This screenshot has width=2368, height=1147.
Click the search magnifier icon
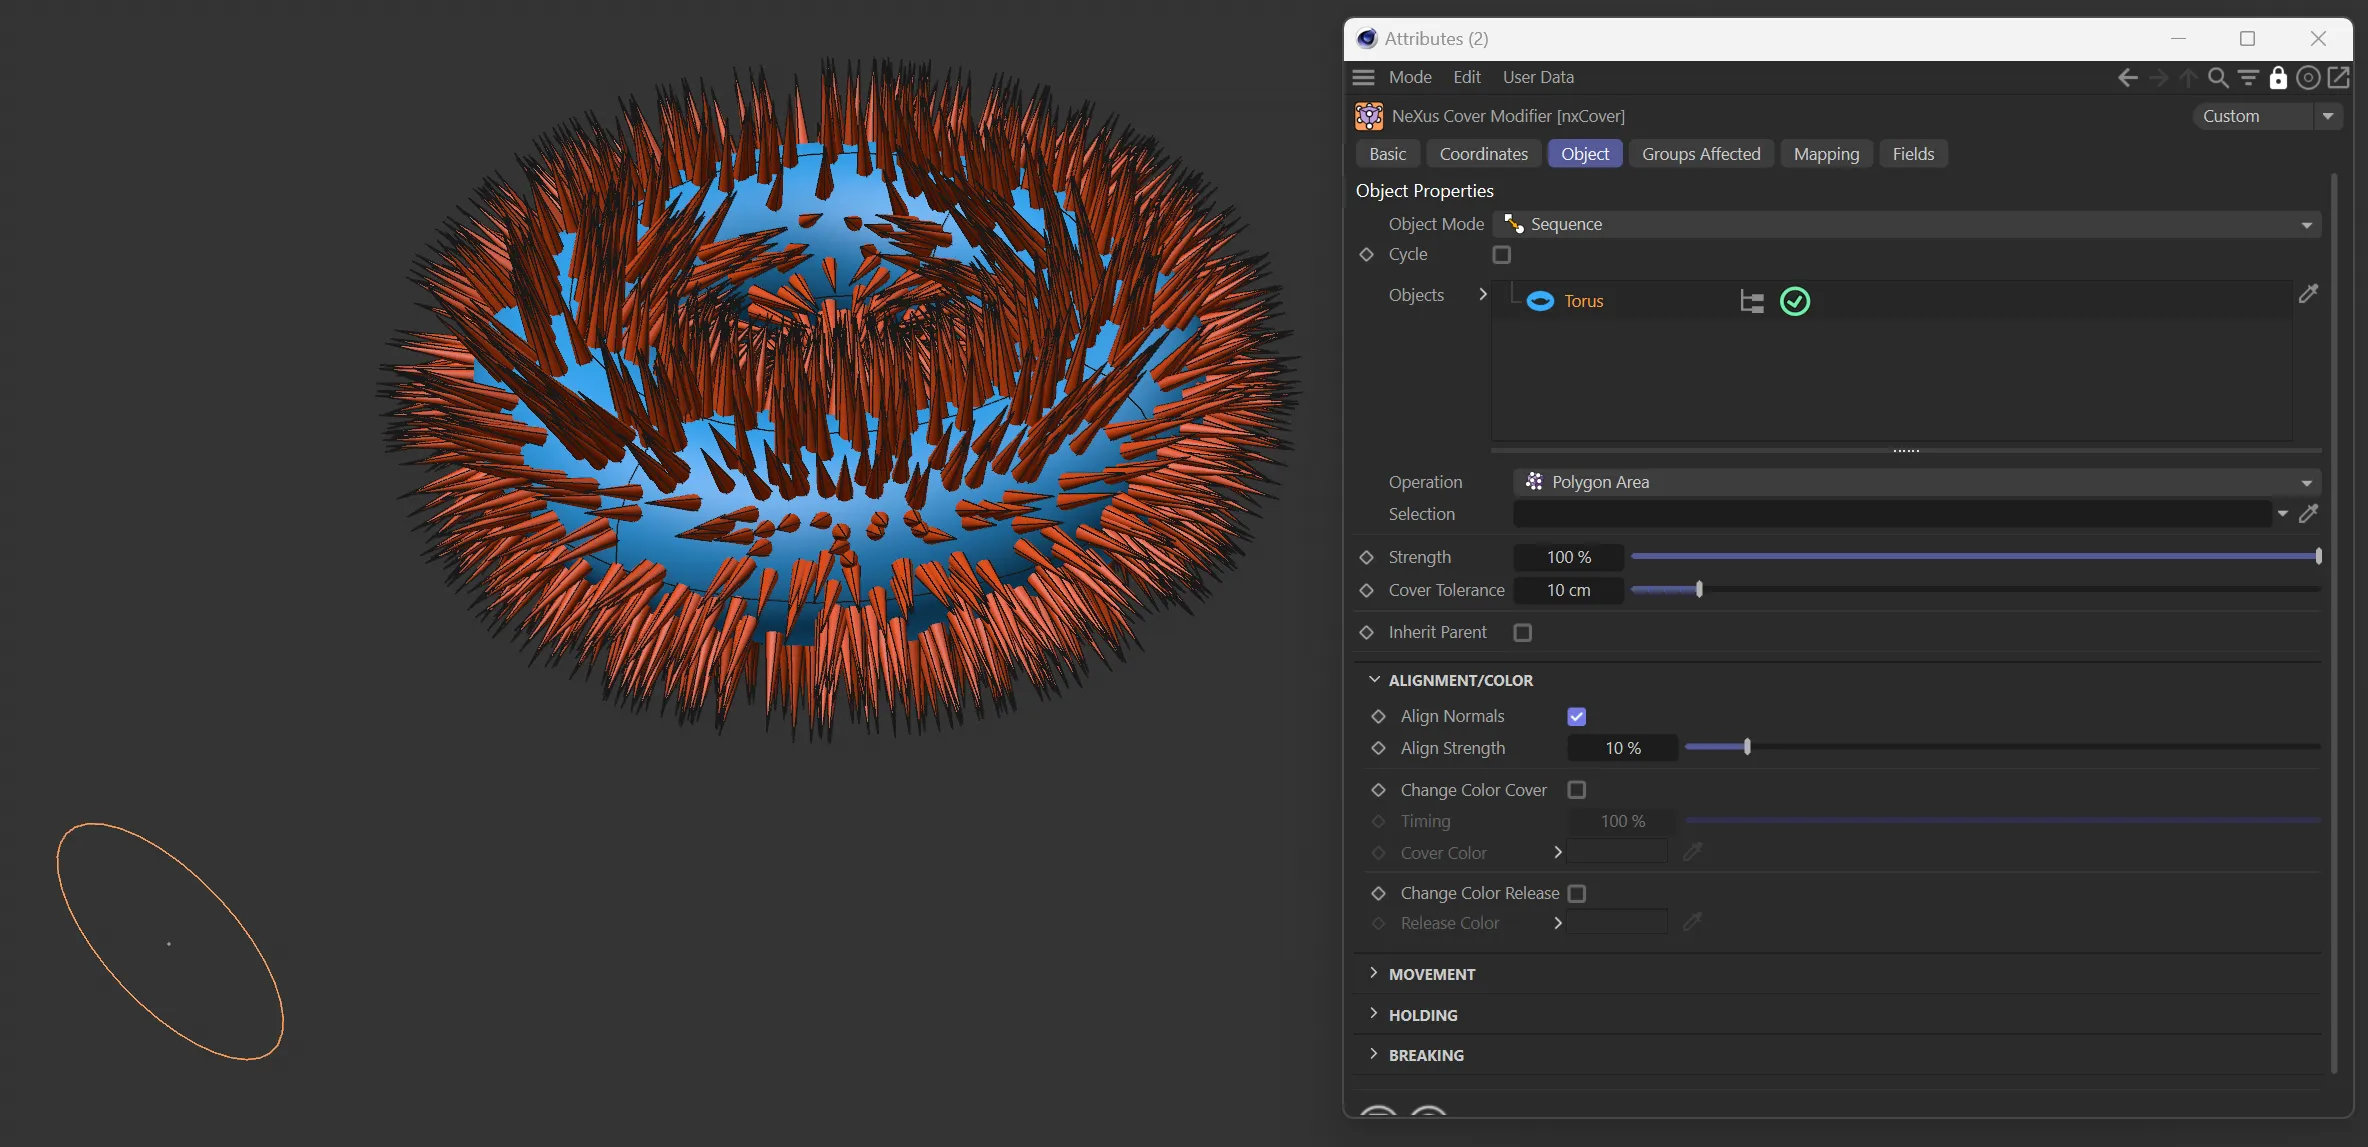2217,77
